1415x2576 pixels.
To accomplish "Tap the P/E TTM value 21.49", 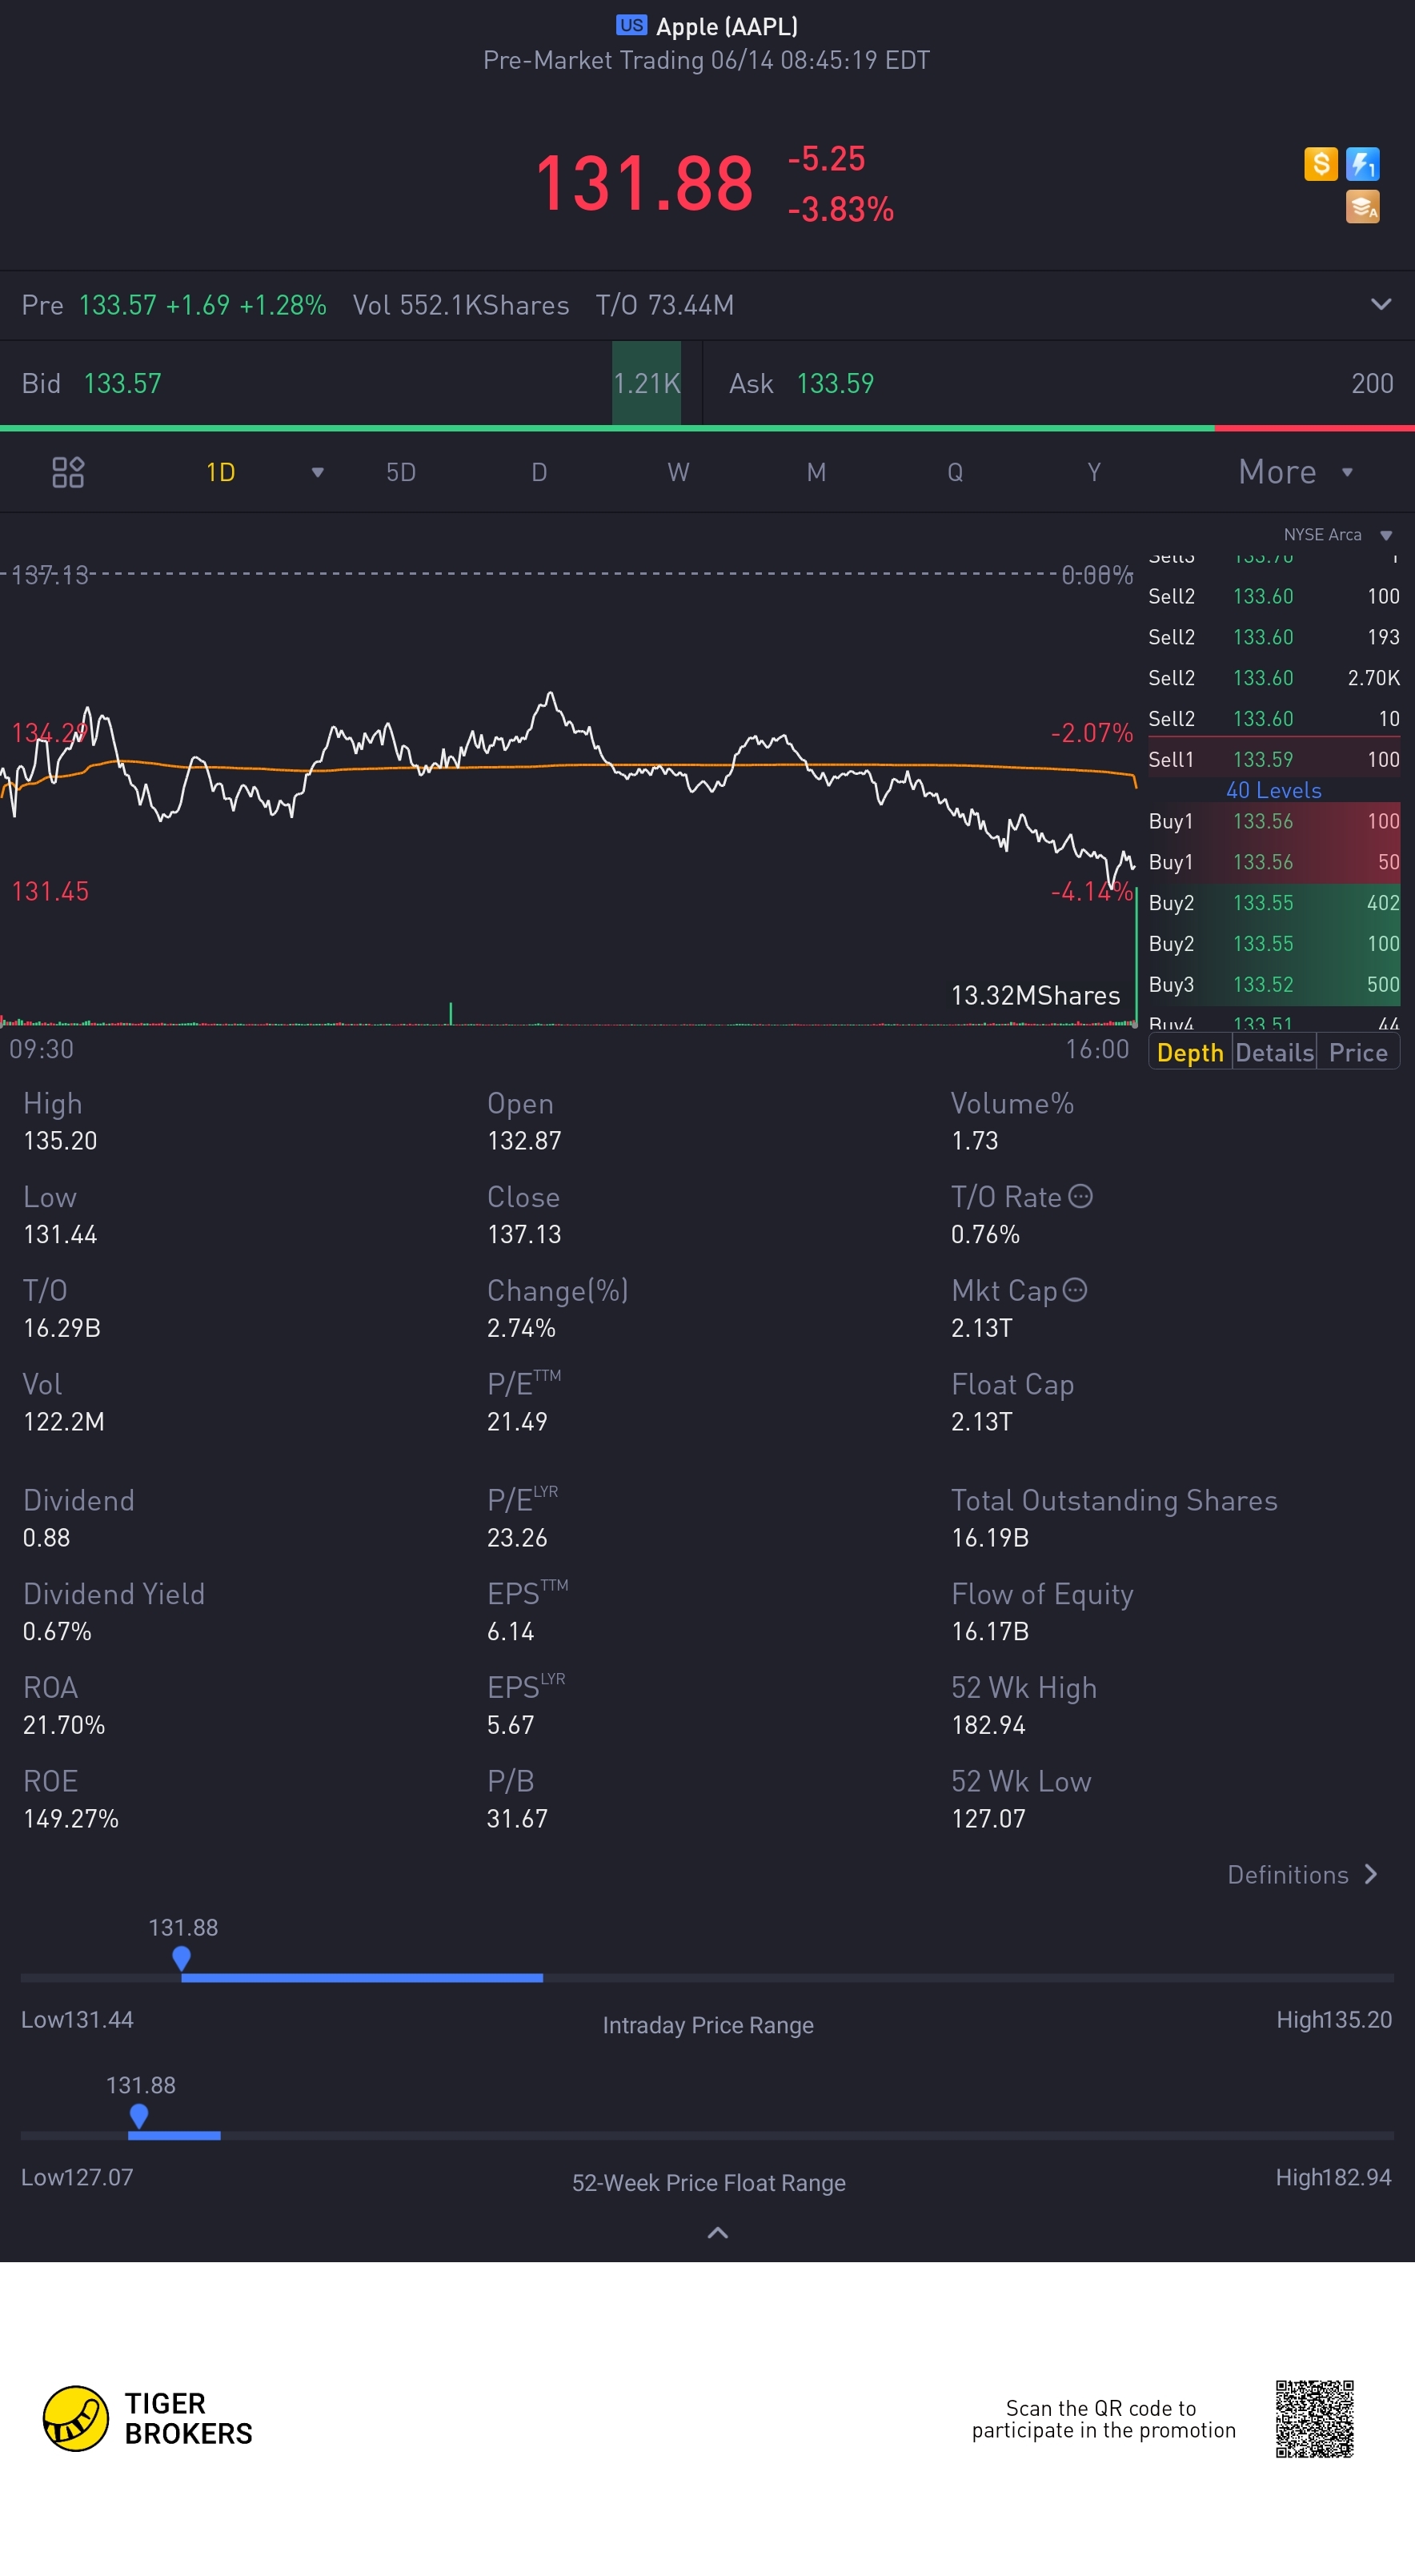I will (x=517, y=1421).
